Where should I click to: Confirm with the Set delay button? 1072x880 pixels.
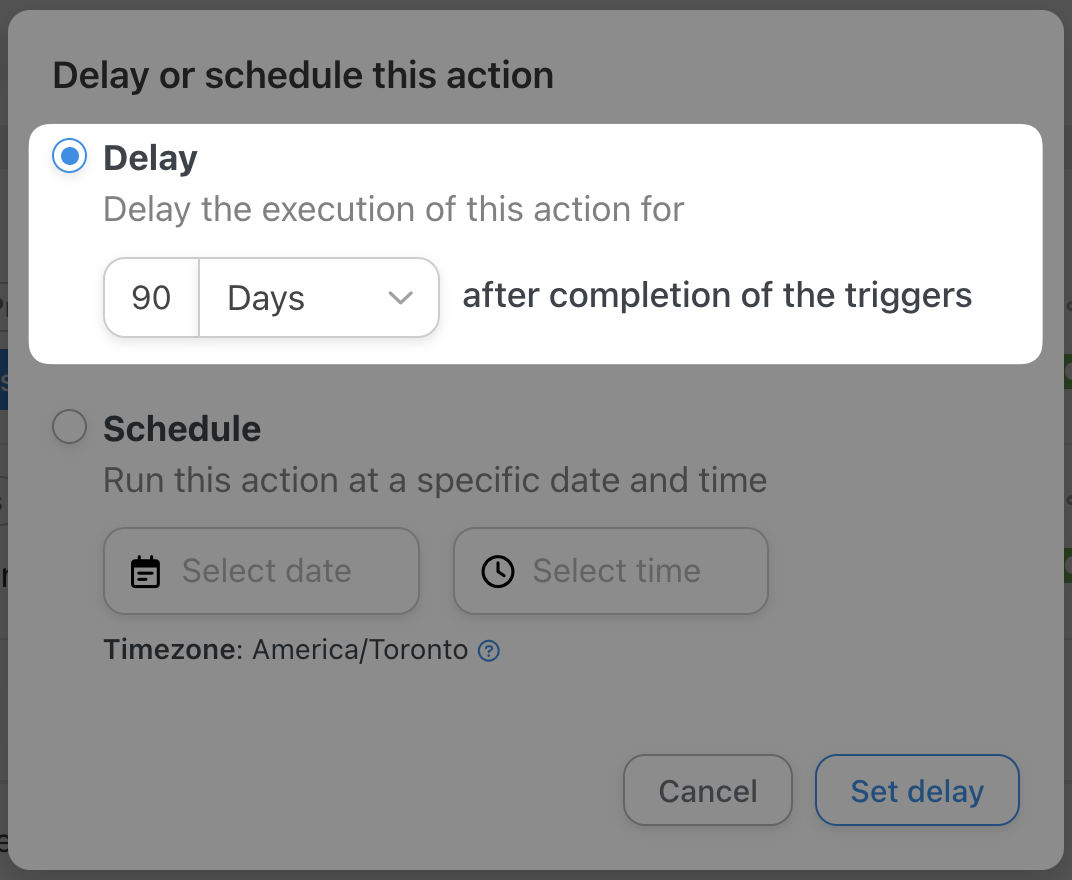tap(917, 792)
